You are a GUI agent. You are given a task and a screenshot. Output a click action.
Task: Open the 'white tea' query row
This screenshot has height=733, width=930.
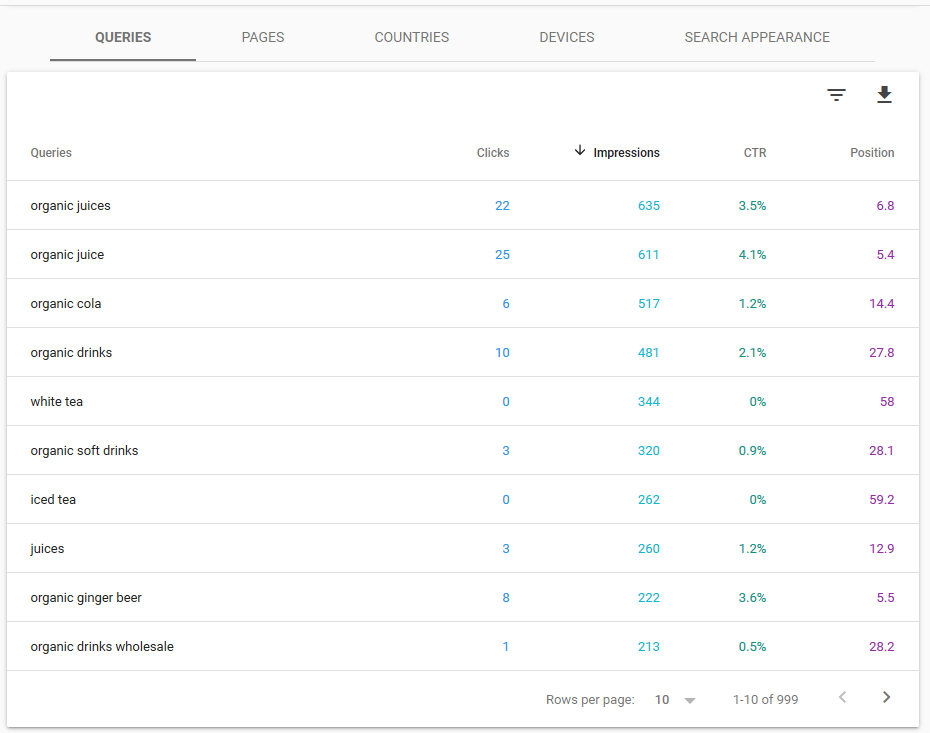[x=463, y=401]
